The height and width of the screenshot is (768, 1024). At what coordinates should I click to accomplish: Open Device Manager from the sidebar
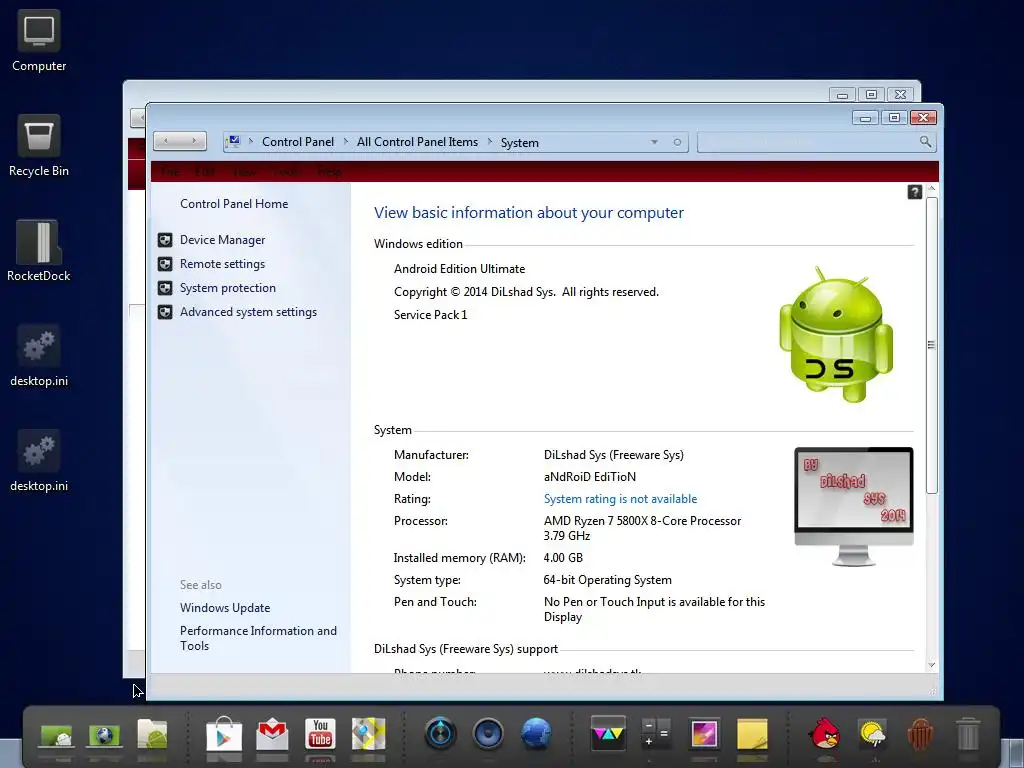pyautogui.click(x=222, y=240)
